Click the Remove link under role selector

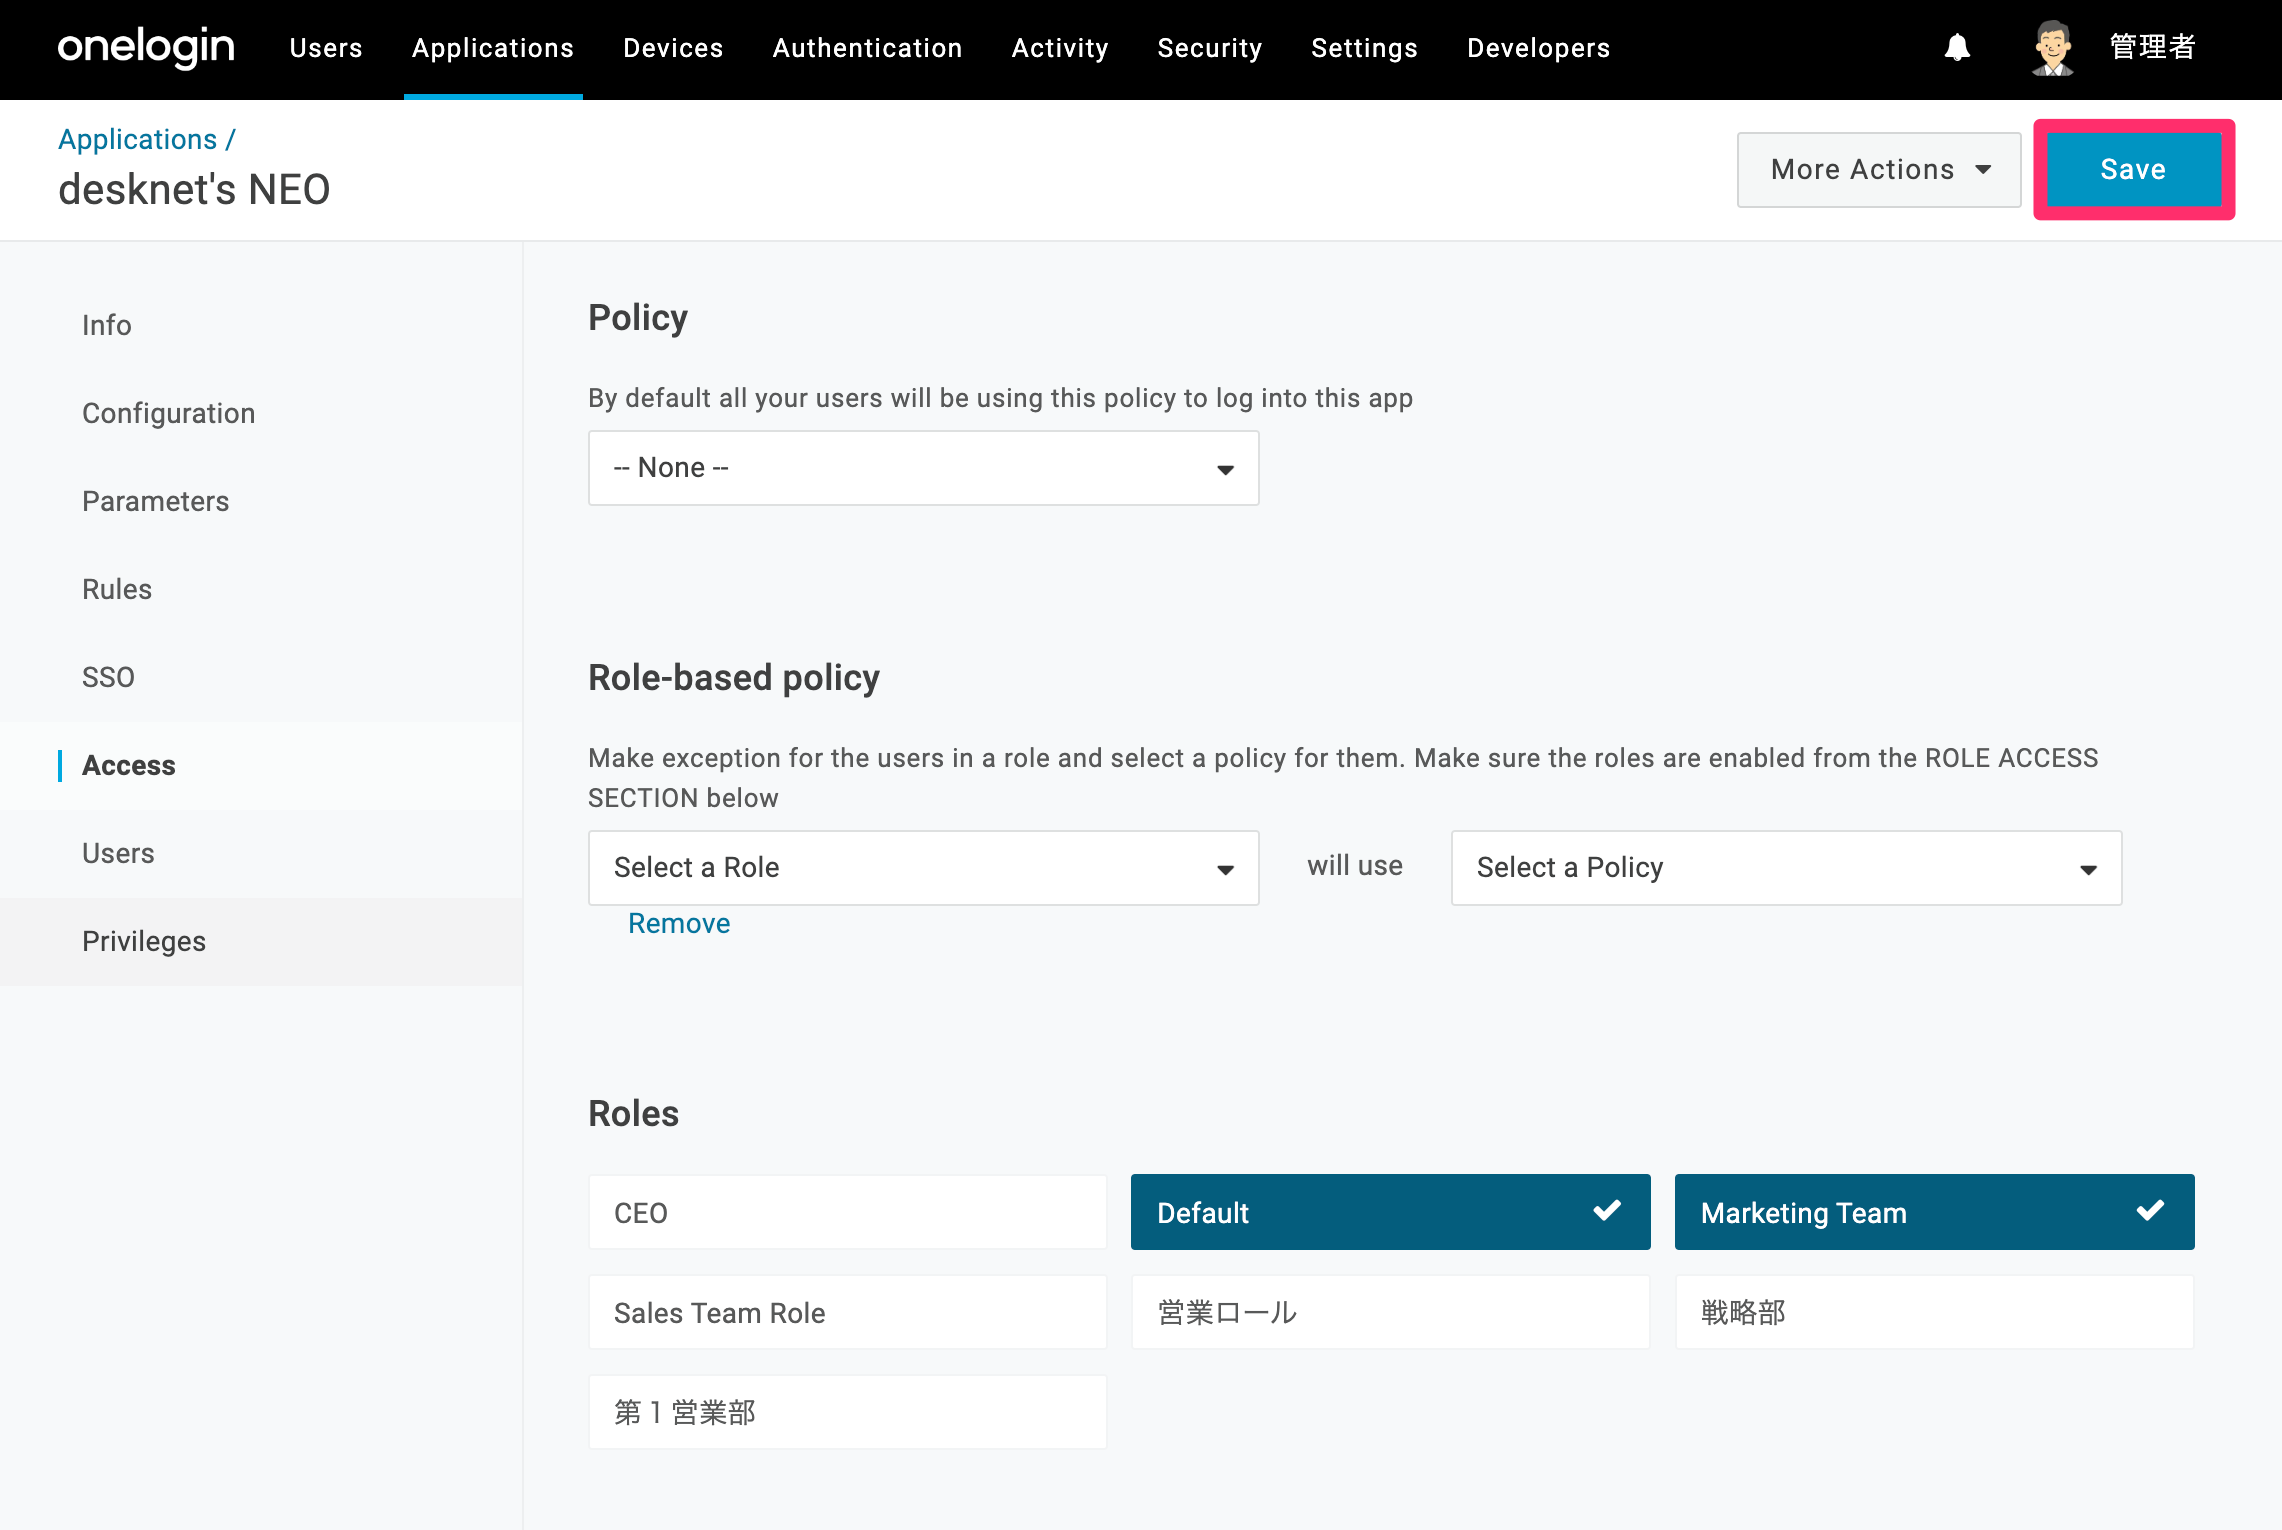[x=679, y=923]
